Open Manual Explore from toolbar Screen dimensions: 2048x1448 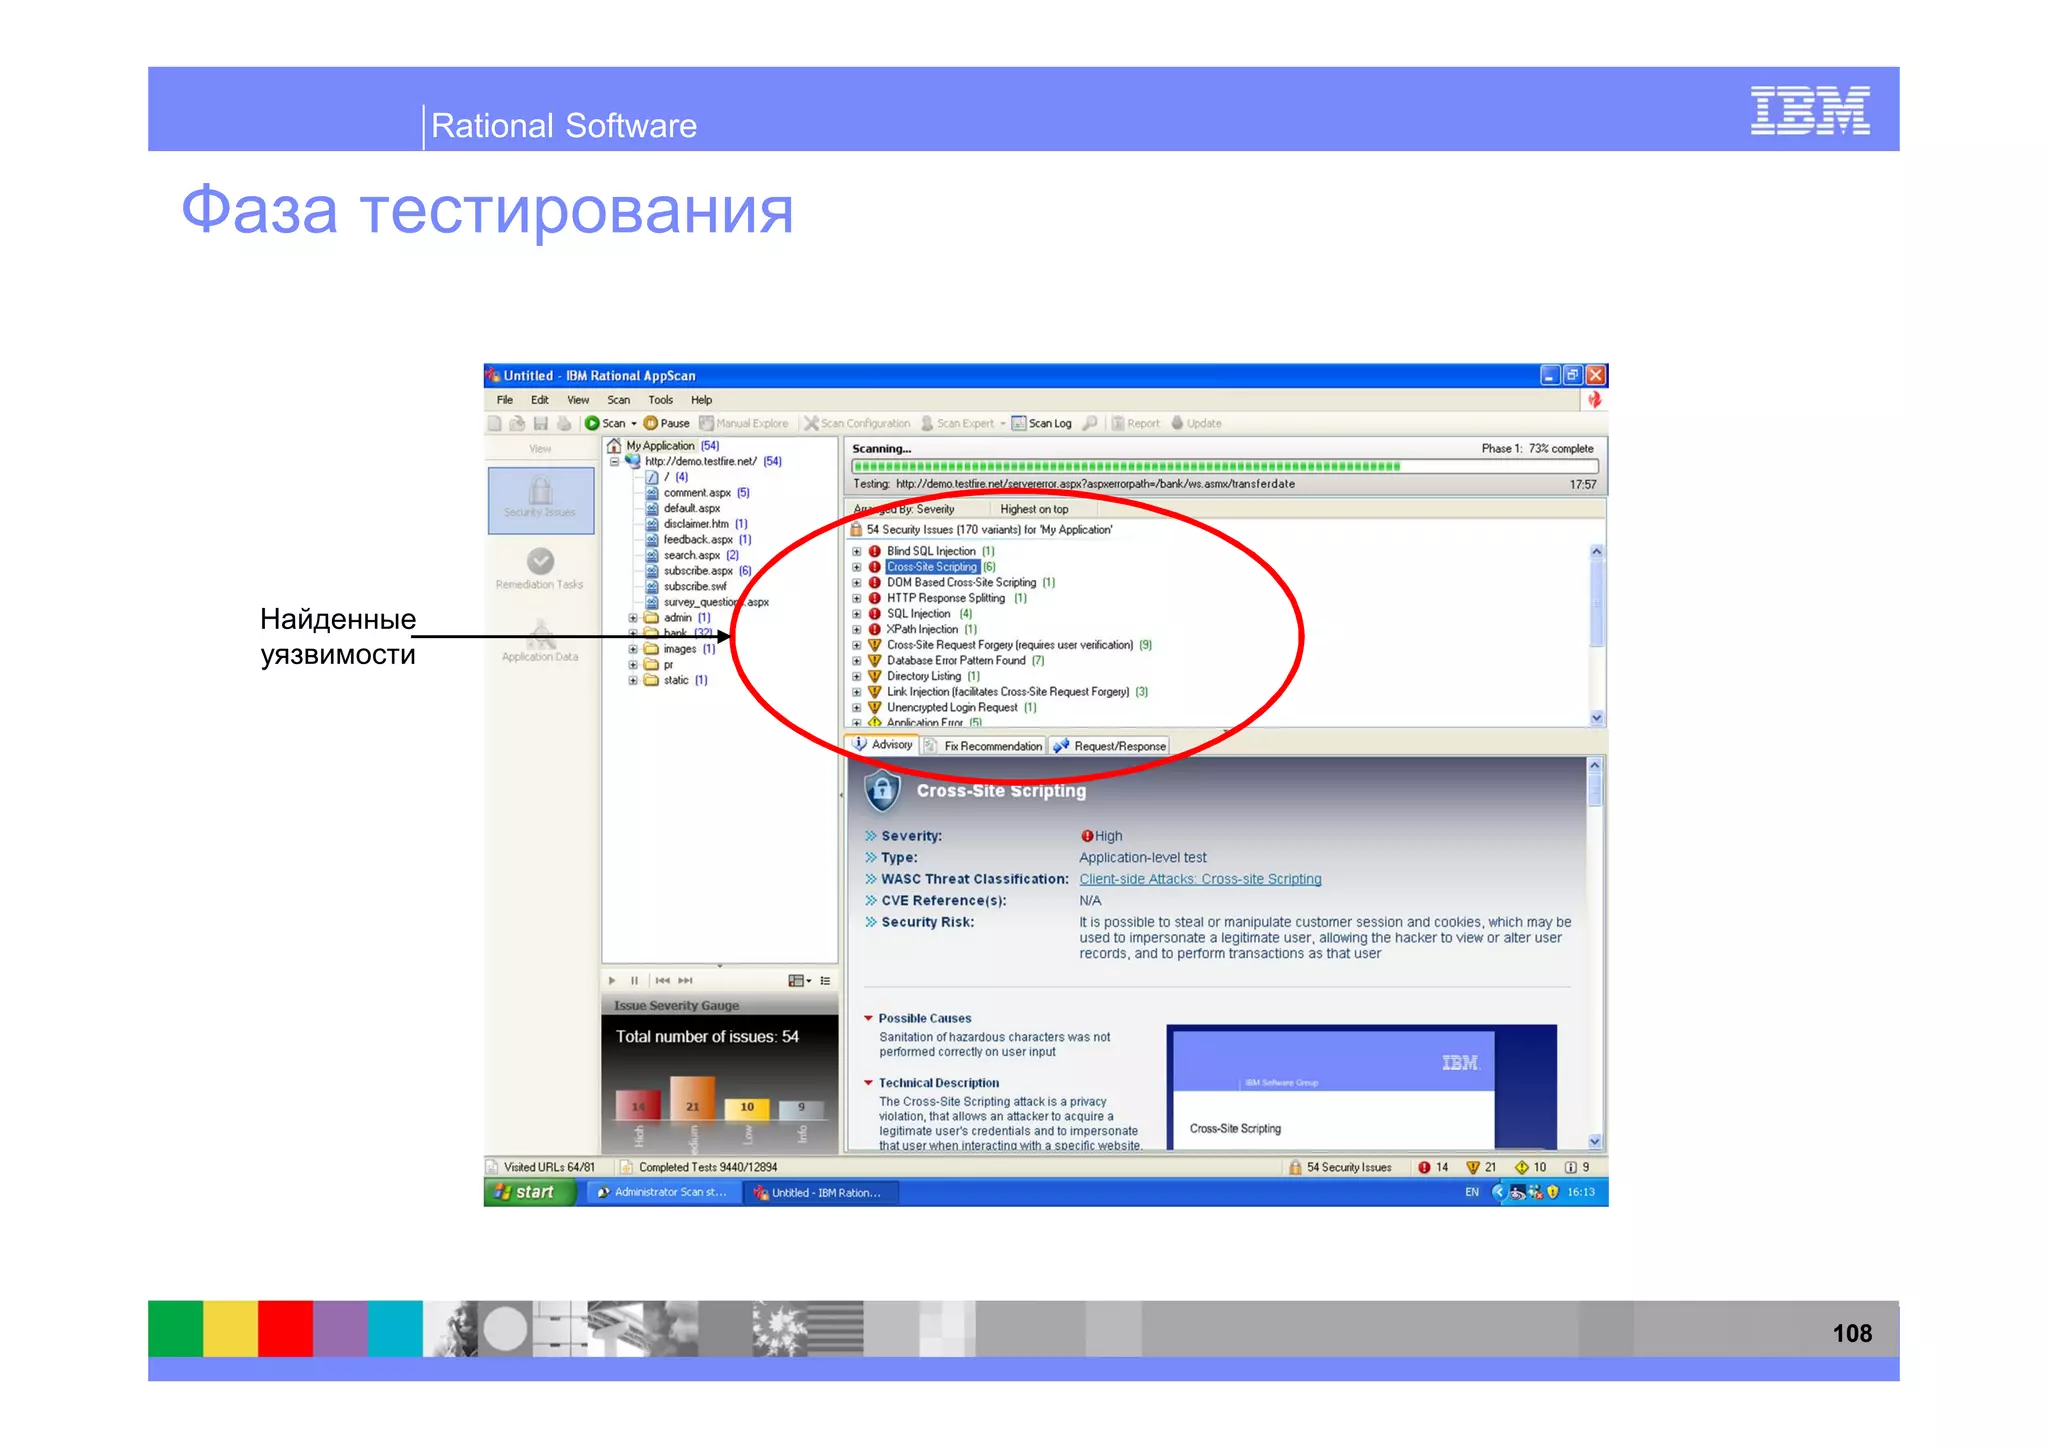point(744,423)
